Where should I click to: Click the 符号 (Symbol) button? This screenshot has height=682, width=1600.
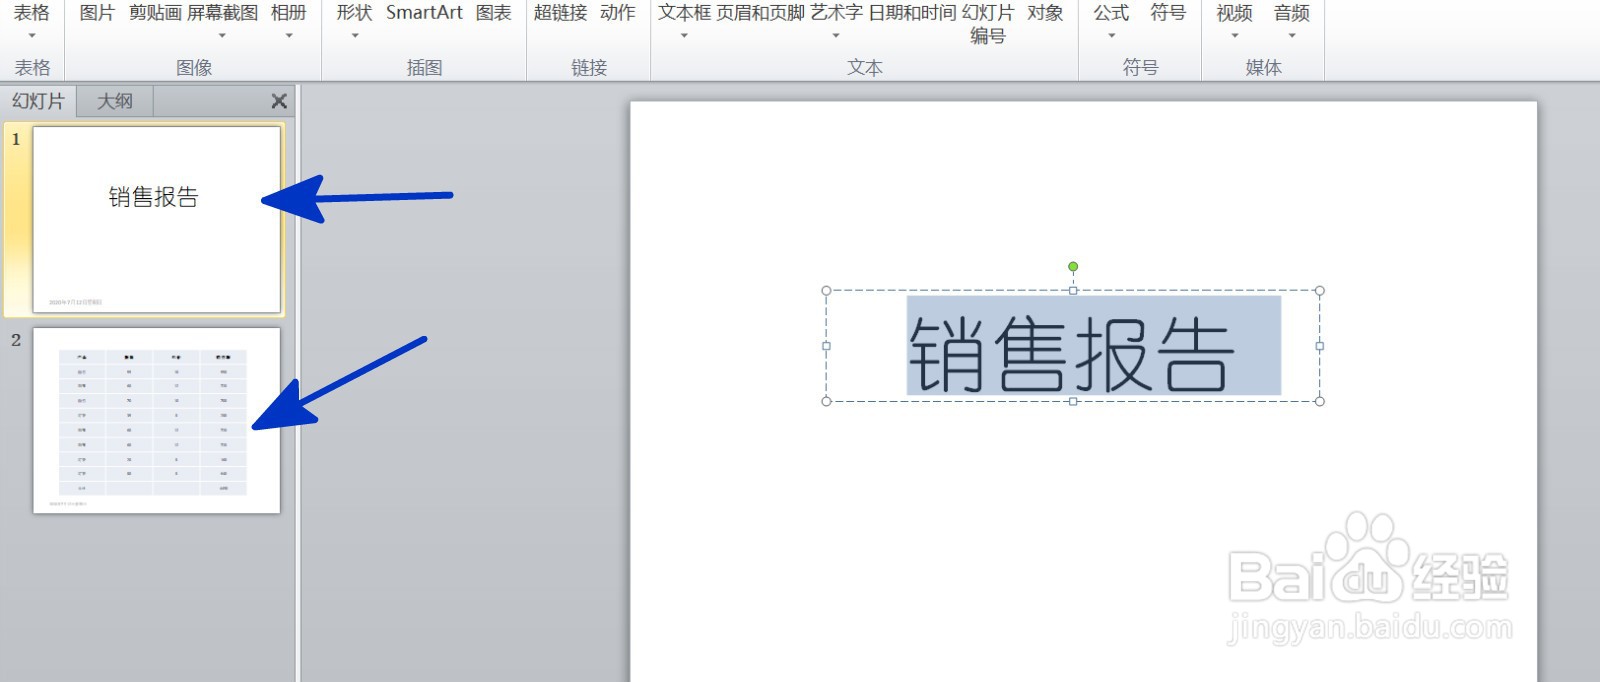pos(1168,13)
